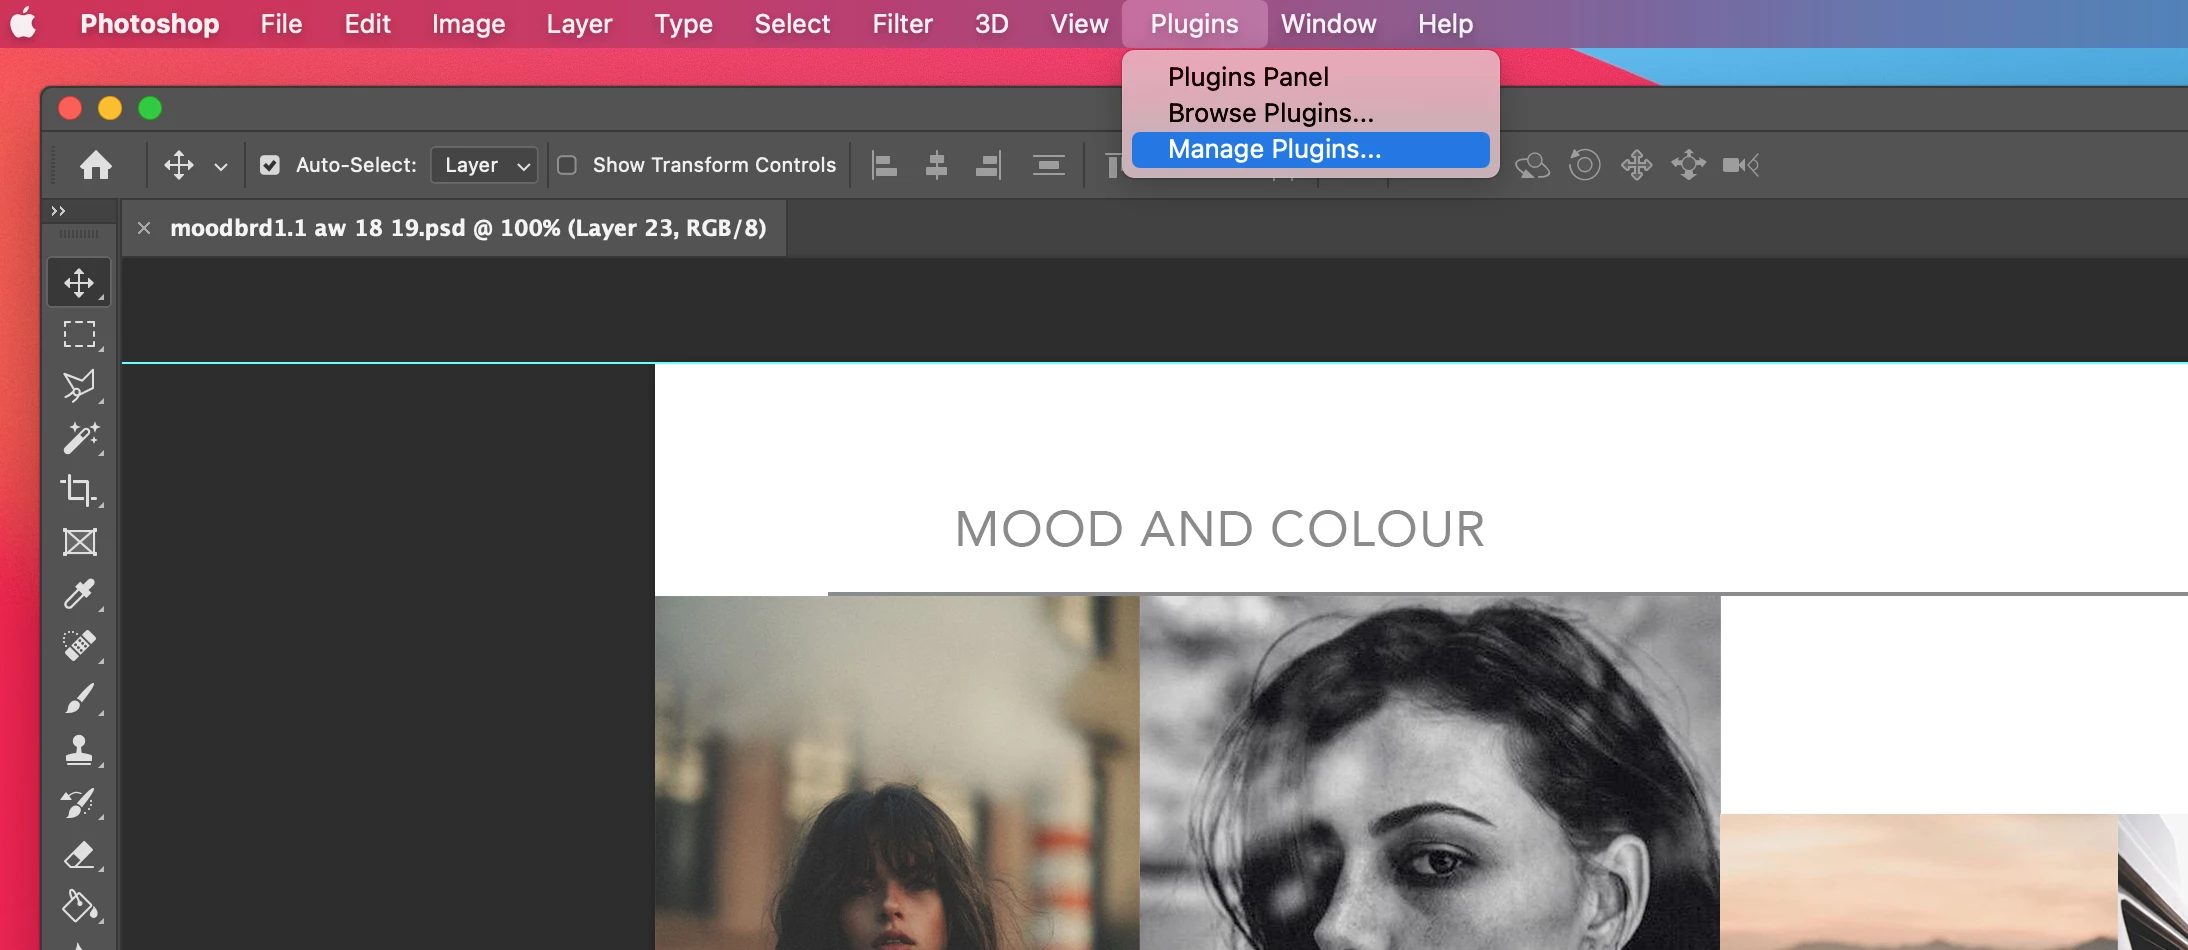
Task: Click the MOOD AND COLOUR heading text
Action: coord(1220,529)
